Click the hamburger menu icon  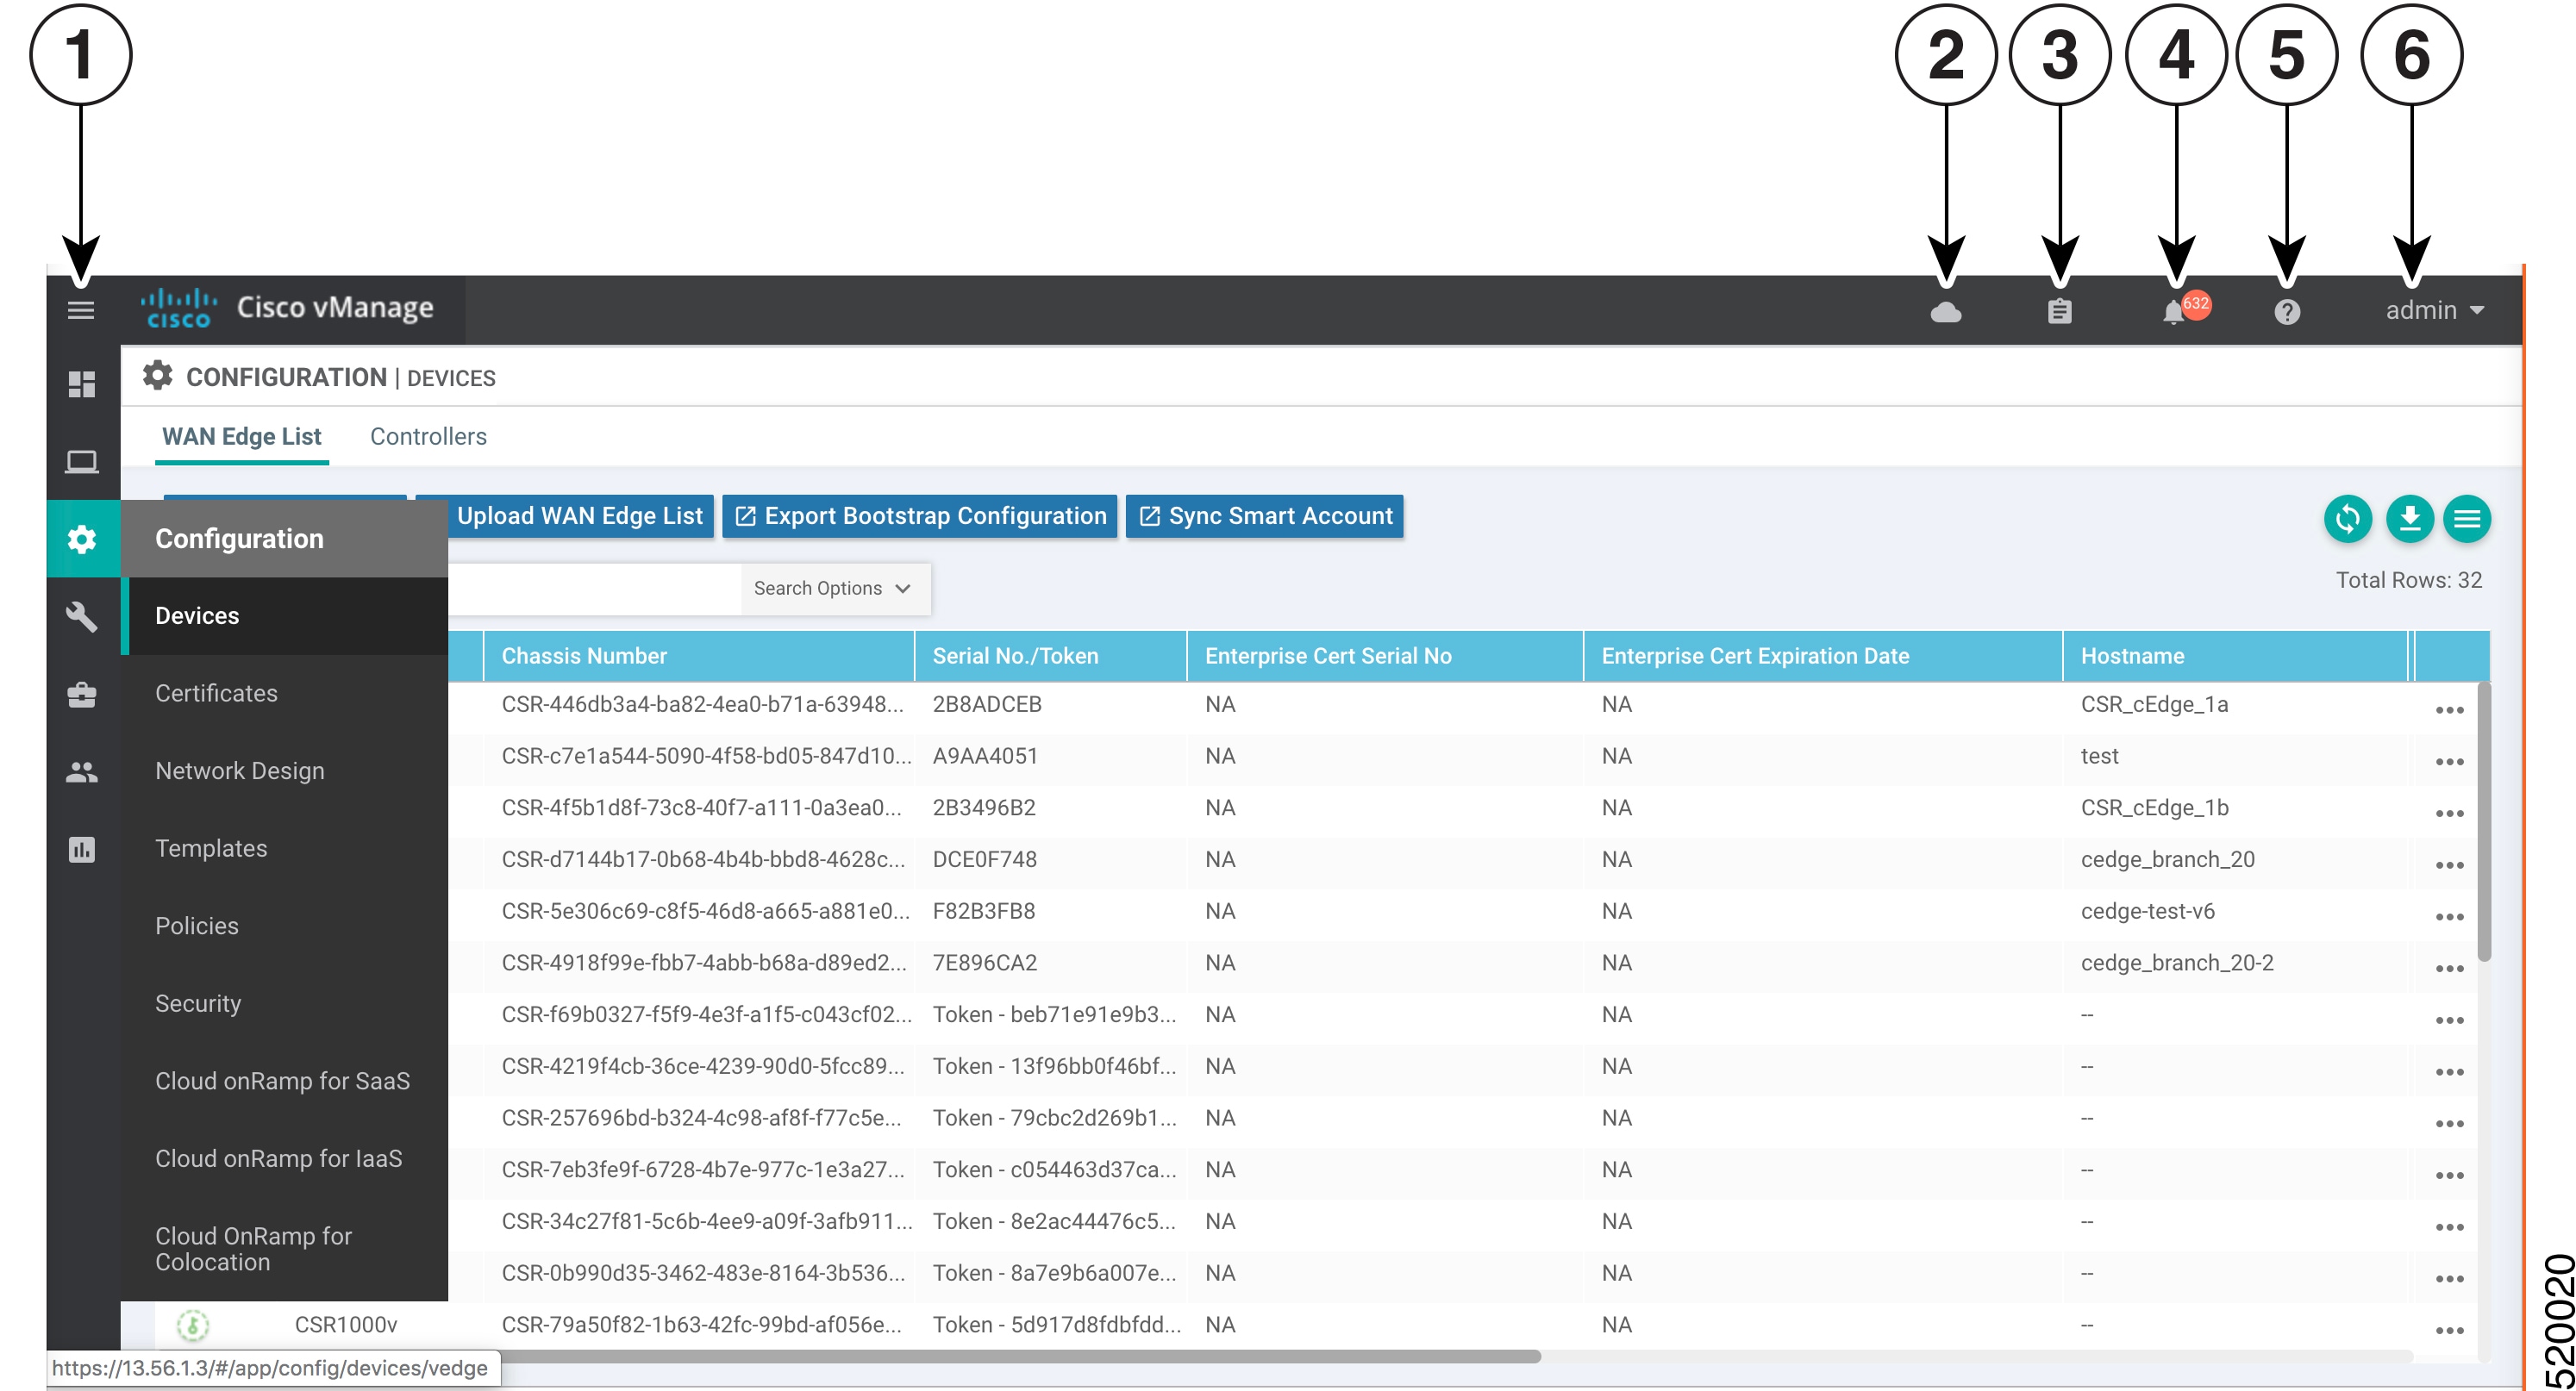81,310
